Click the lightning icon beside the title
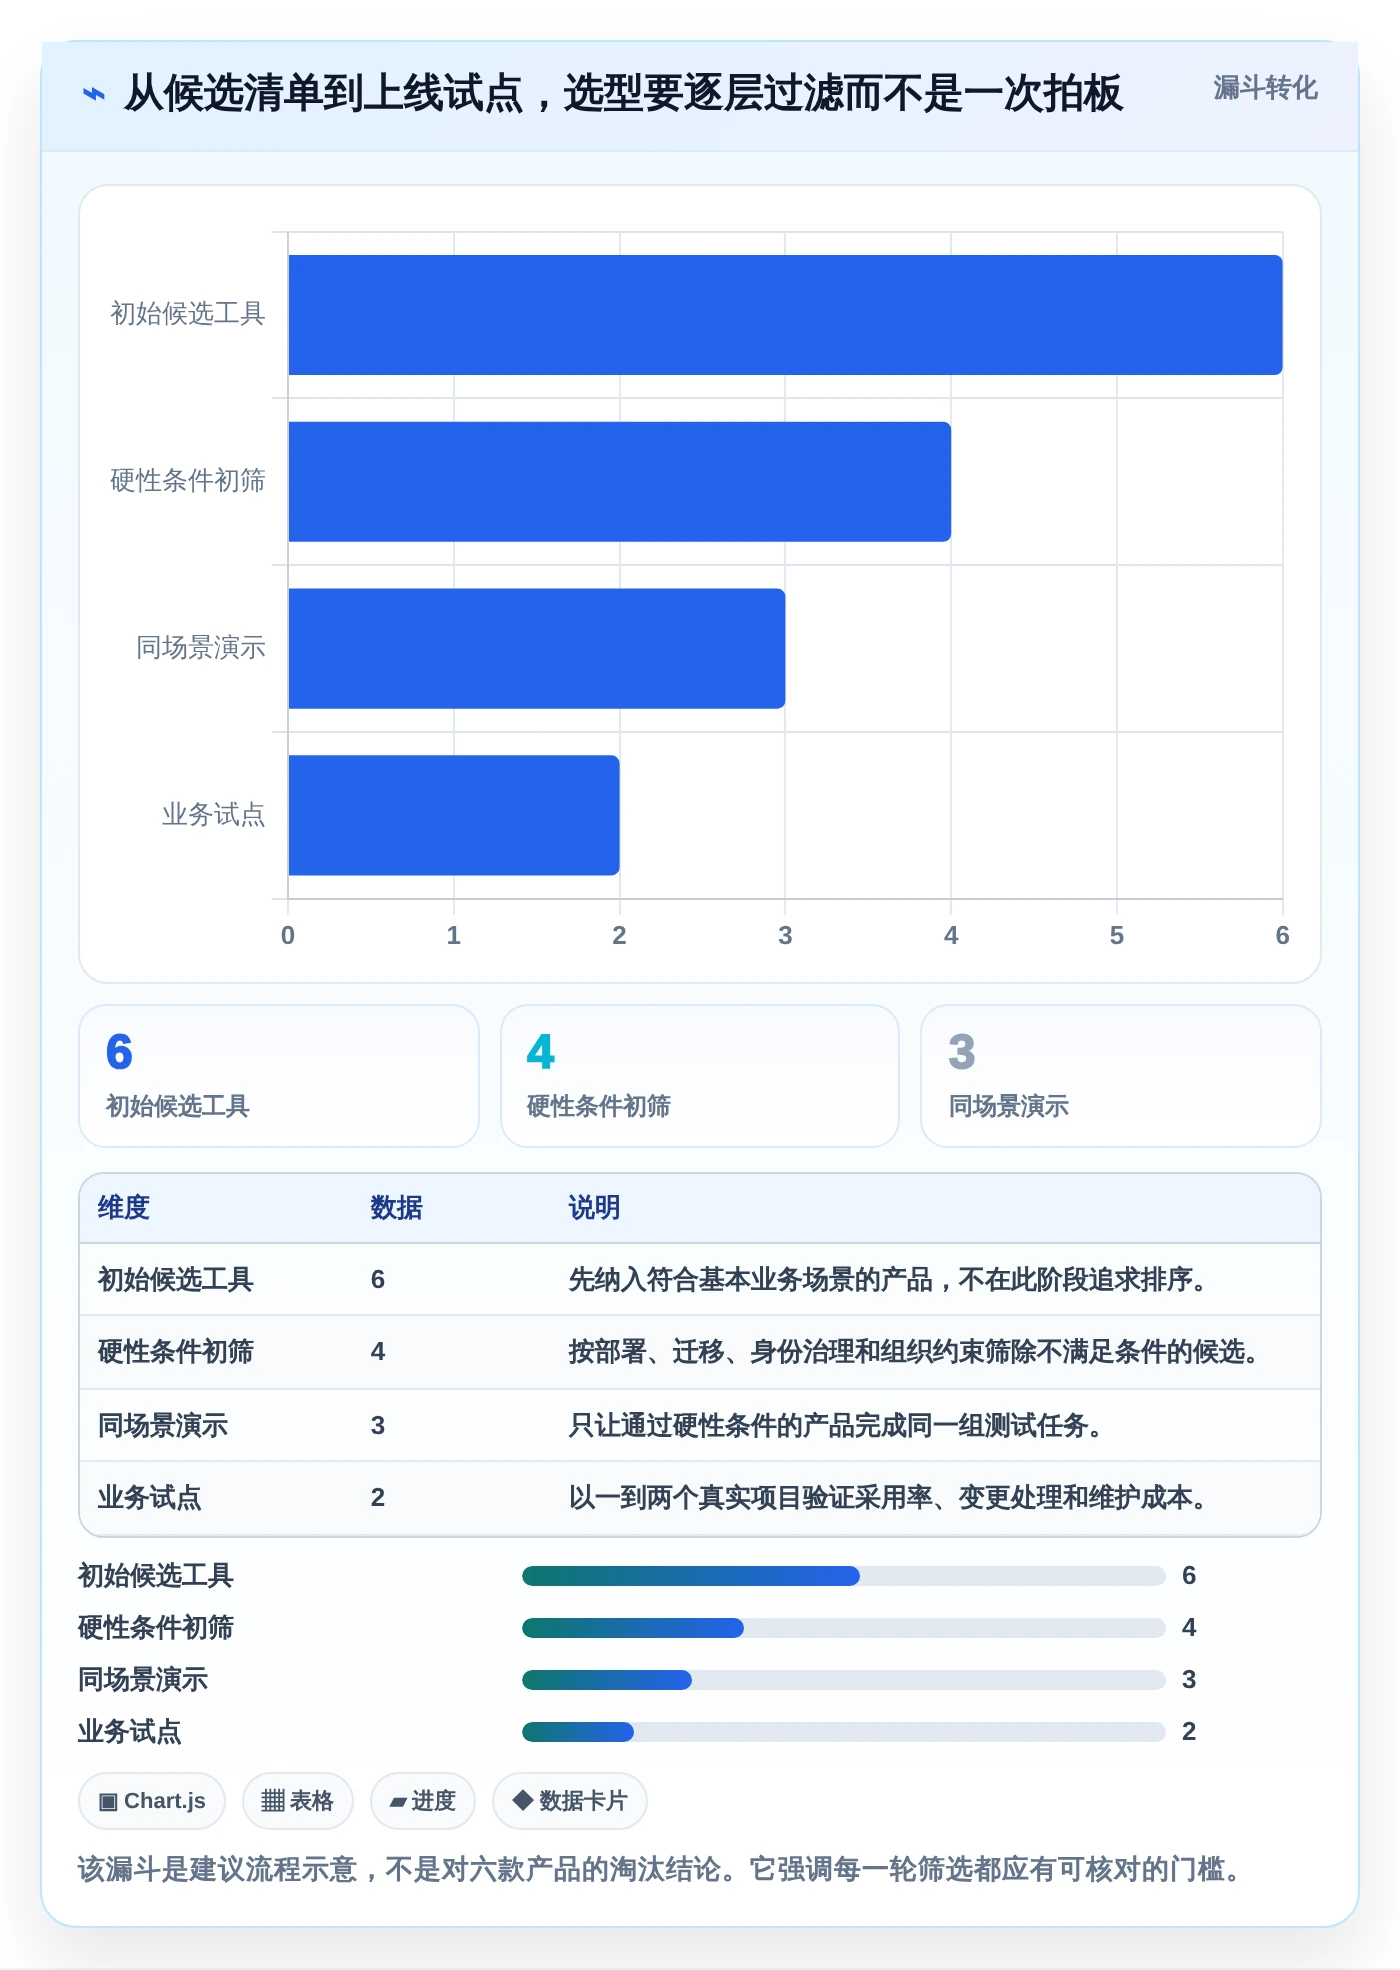Viewport: 1400px width, 1970px height. [x=93, y=94]
